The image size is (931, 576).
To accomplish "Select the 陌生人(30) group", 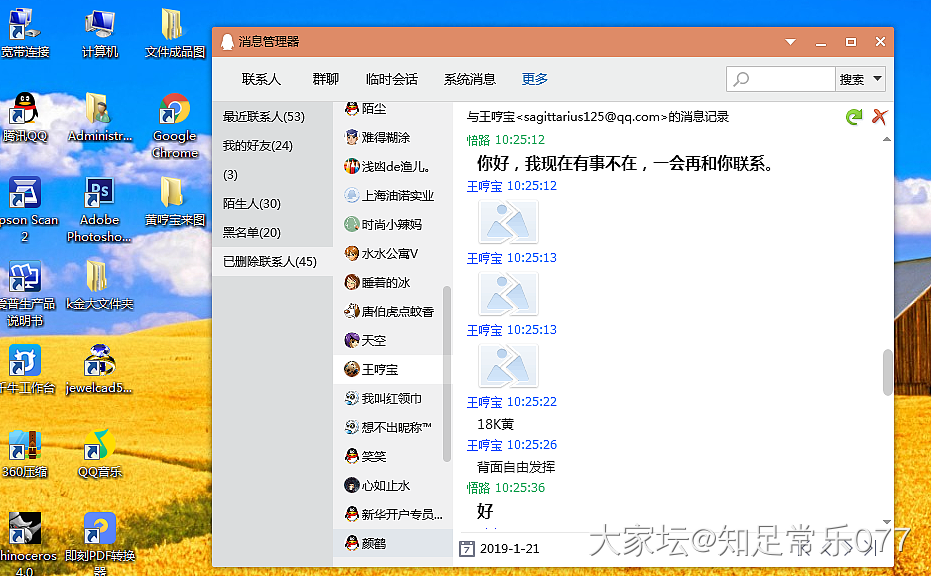I will (252, 204).
